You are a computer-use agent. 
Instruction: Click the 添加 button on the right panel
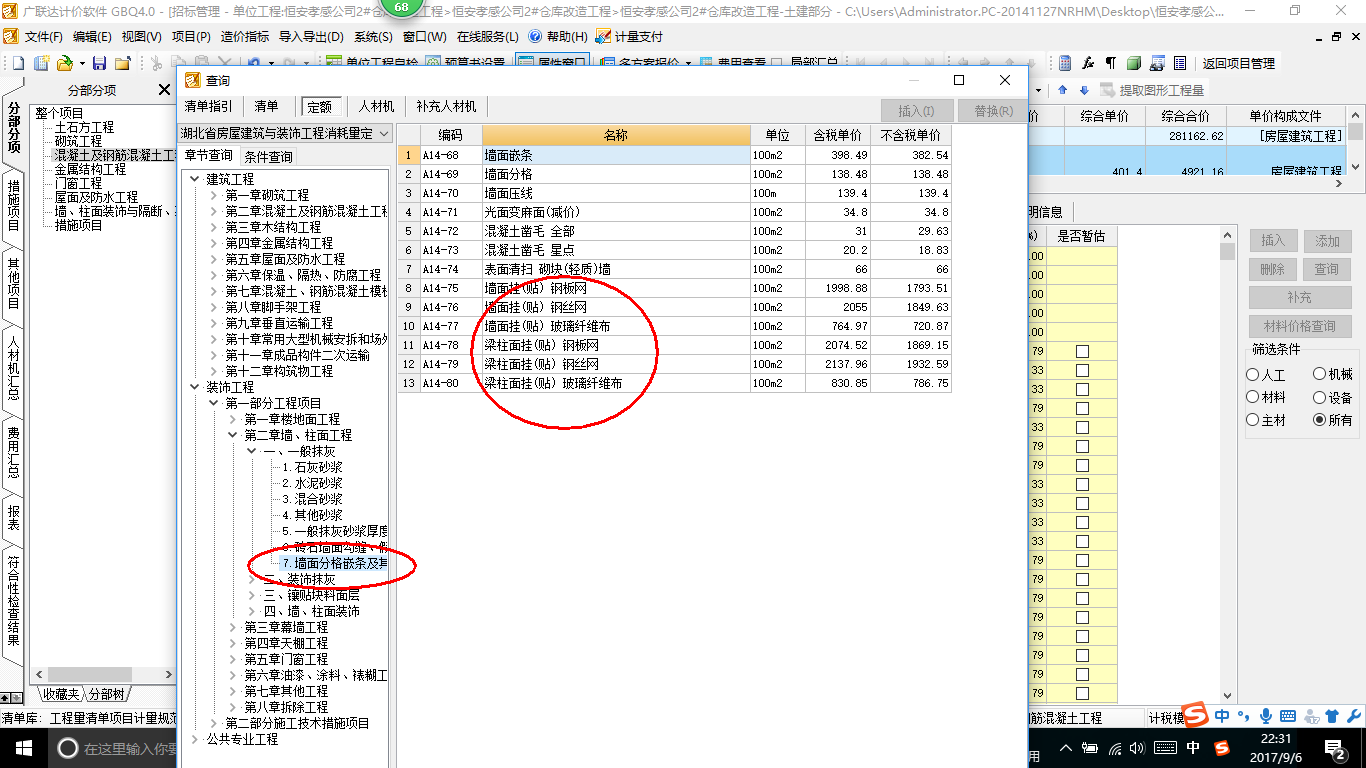[x=1327, y=241]
